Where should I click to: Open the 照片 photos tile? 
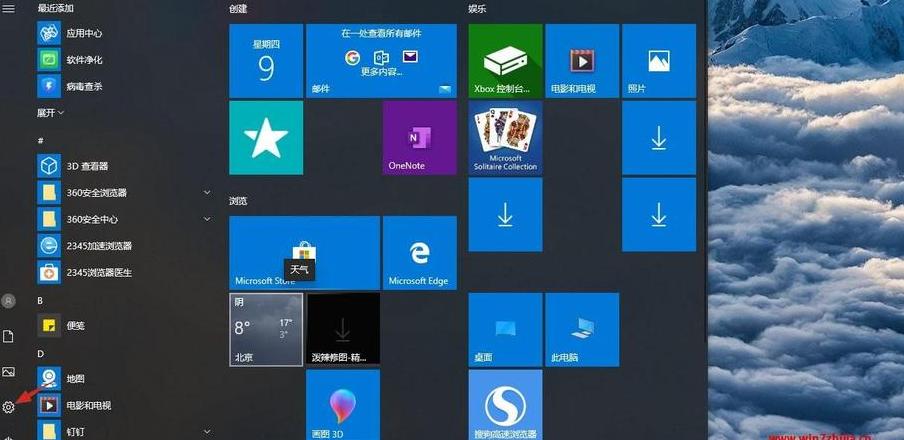[659, 61]
